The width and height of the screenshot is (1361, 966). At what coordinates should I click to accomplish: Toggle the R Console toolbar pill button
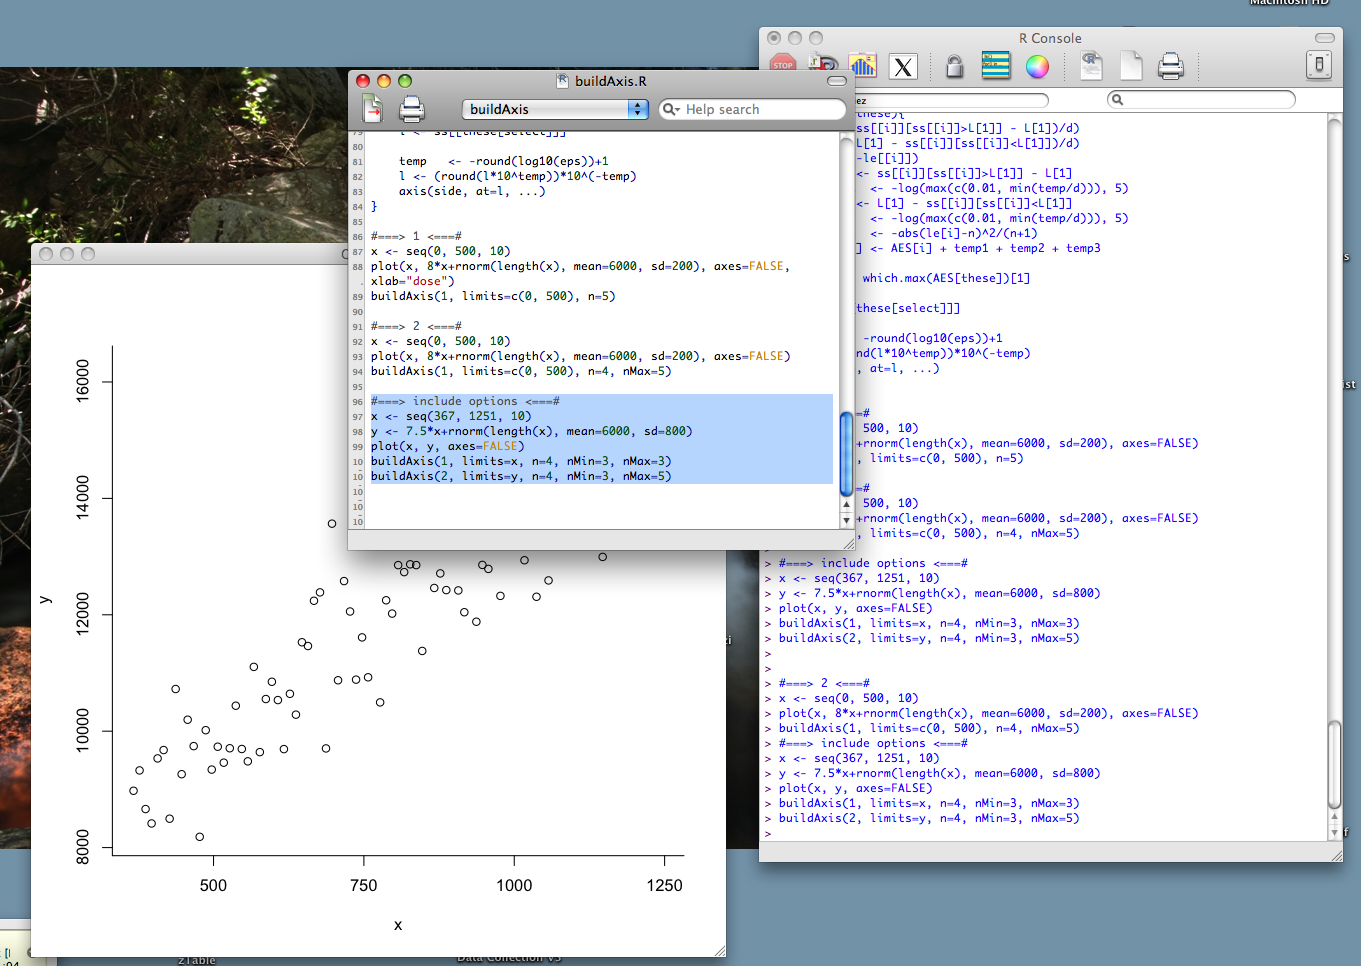tap(1324, 38)
